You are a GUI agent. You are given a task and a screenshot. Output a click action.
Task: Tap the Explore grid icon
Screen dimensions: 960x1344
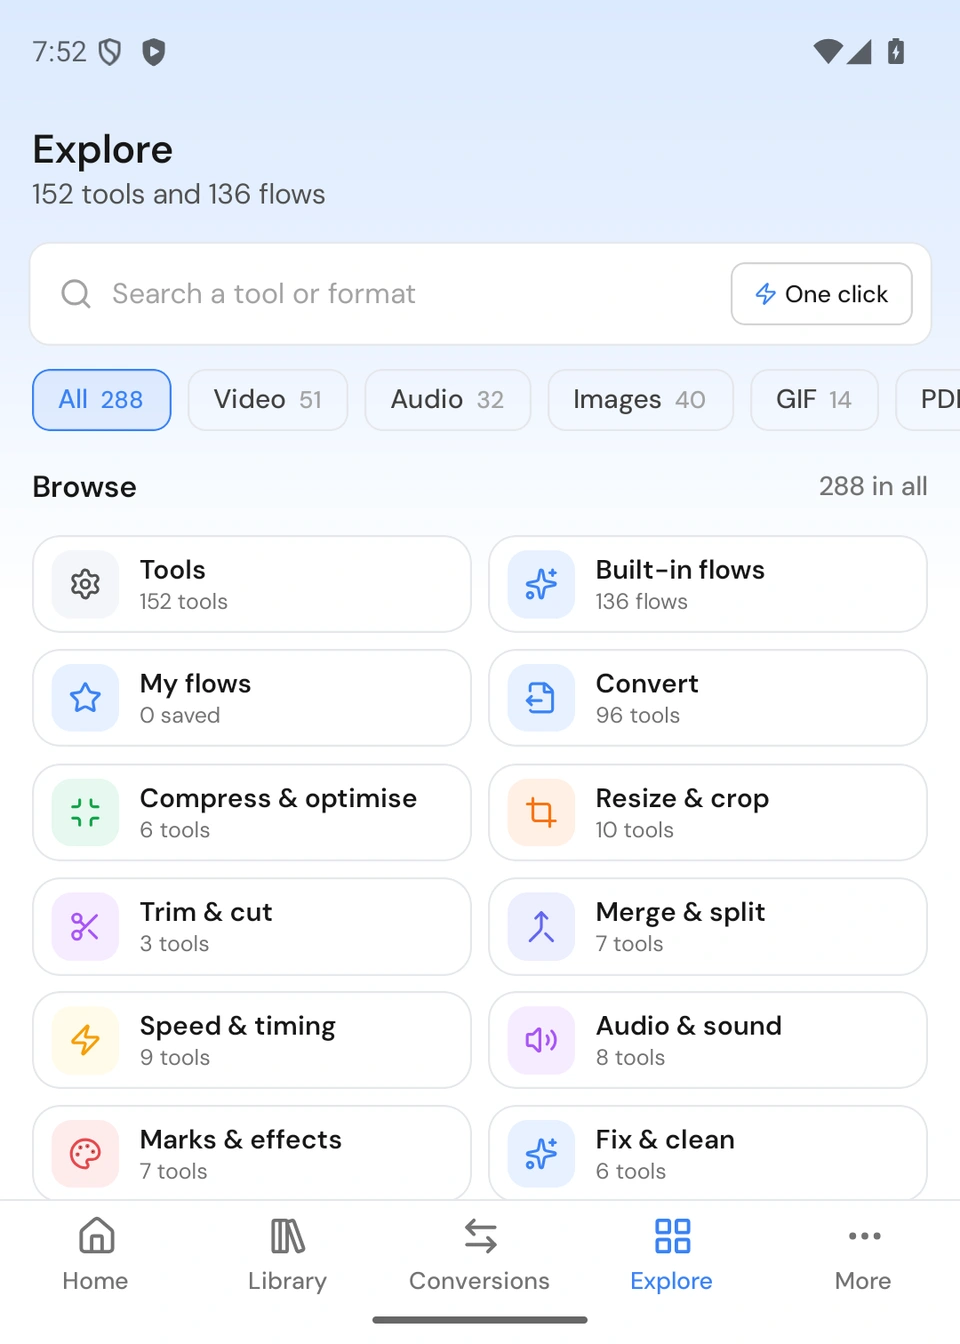672,1236
